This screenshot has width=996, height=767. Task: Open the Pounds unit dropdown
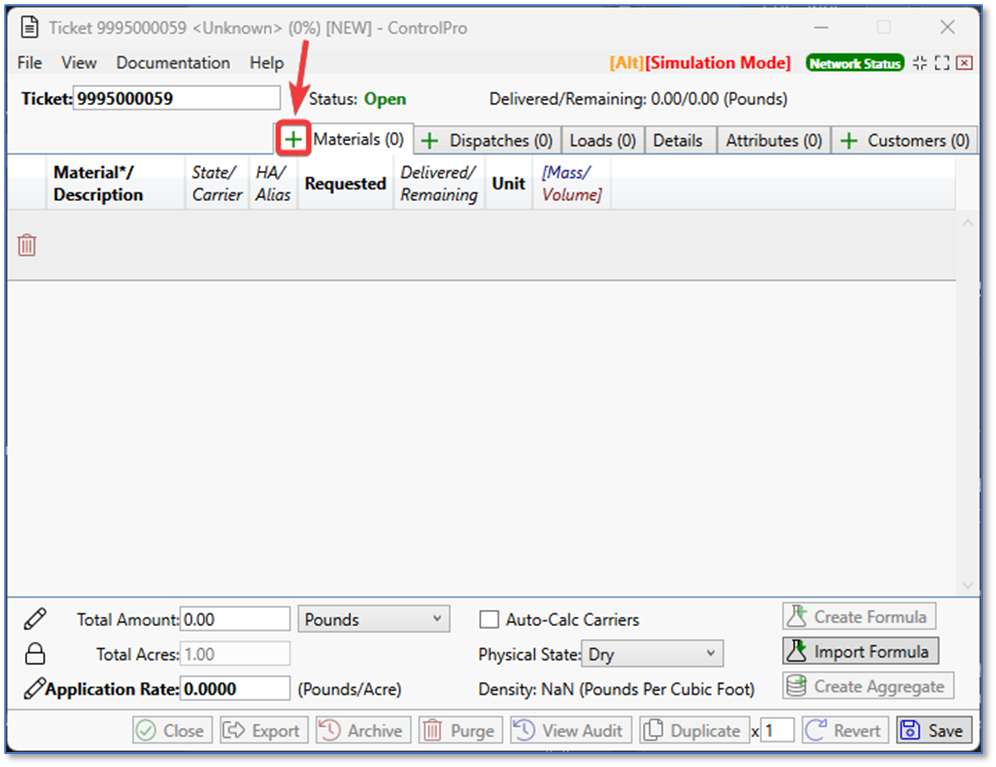click(x=373, y=620)
